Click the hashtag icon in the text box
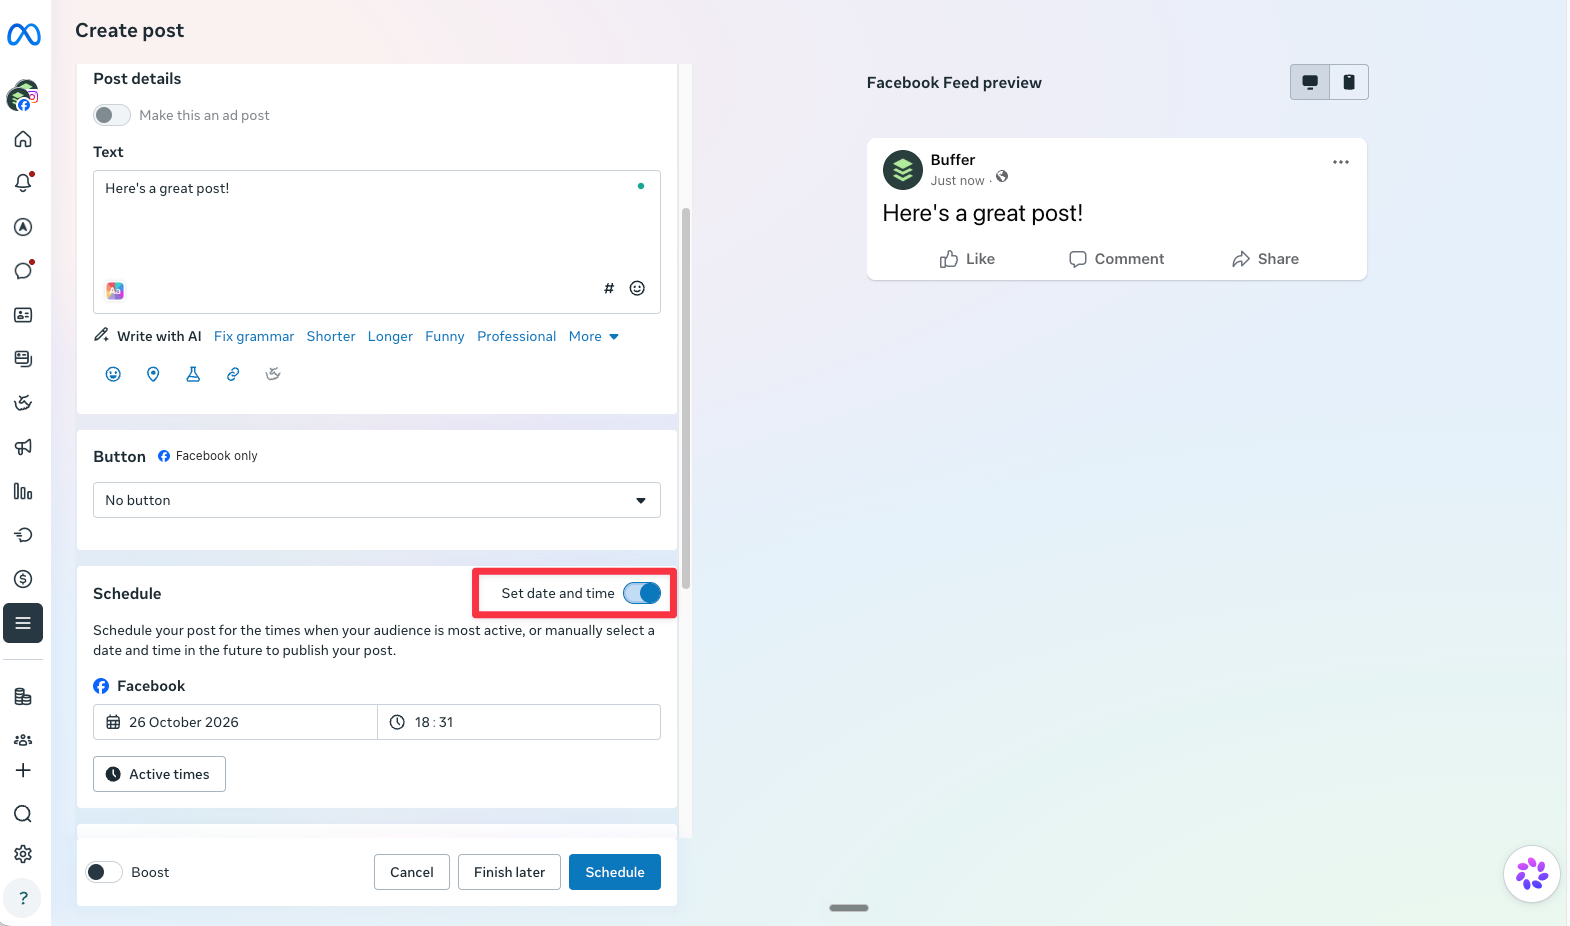This screenshot has width=1570, height=926. pos(609,288)
